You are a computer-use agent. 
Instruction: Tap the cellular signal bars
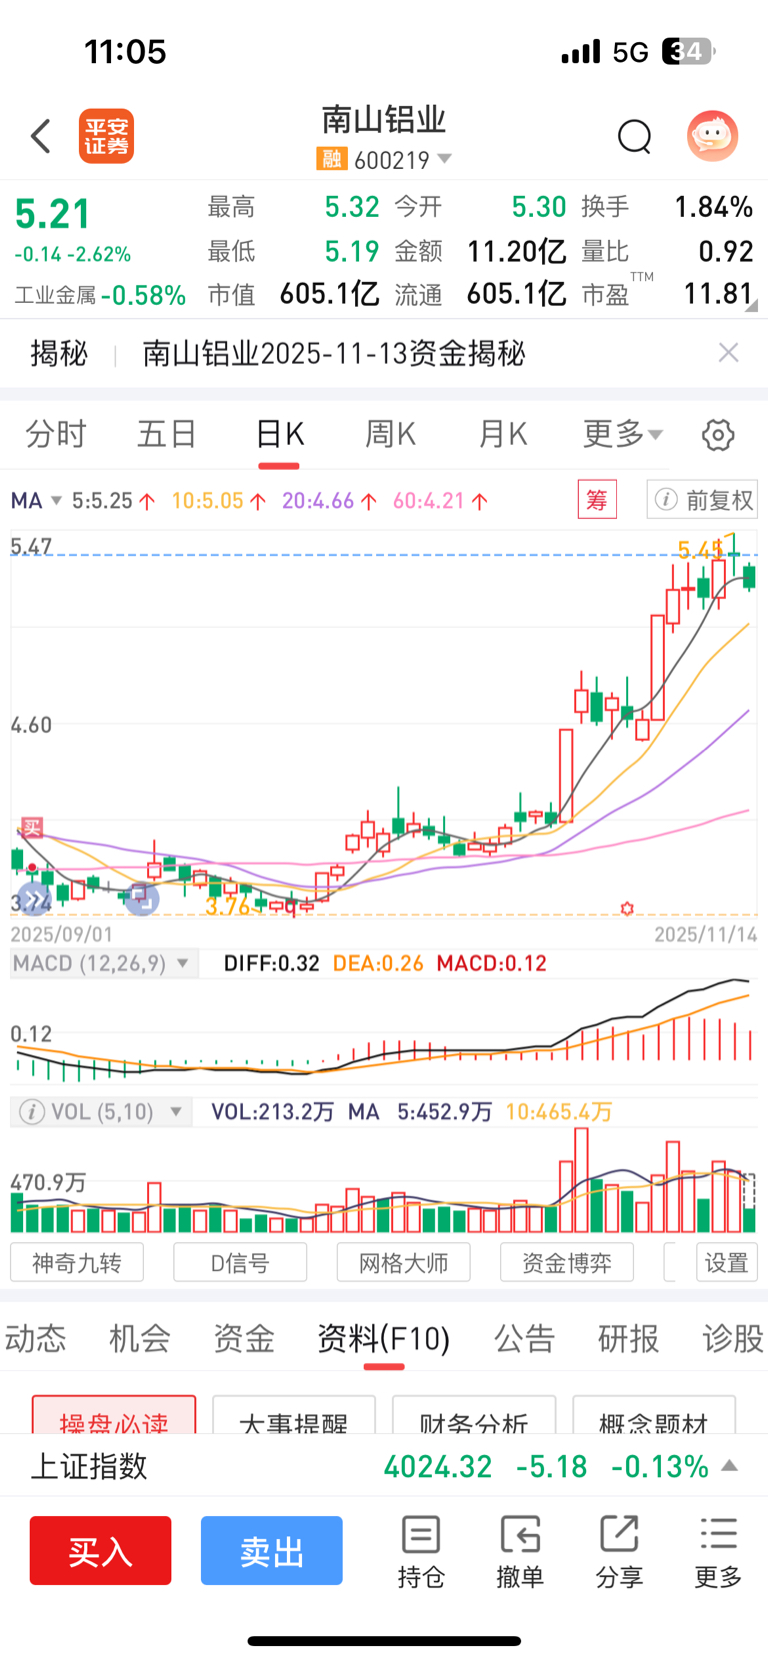pyautogui.click(x=581, y=51)
